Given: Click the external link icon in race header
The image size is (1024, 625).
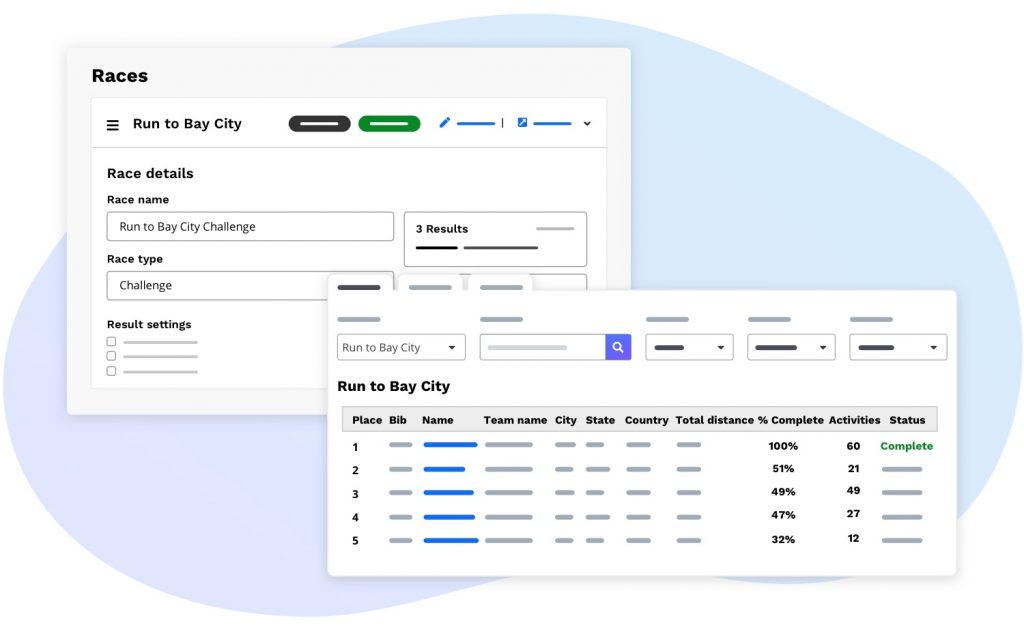Looking at the screenshot, I should [x=522, y=123].
